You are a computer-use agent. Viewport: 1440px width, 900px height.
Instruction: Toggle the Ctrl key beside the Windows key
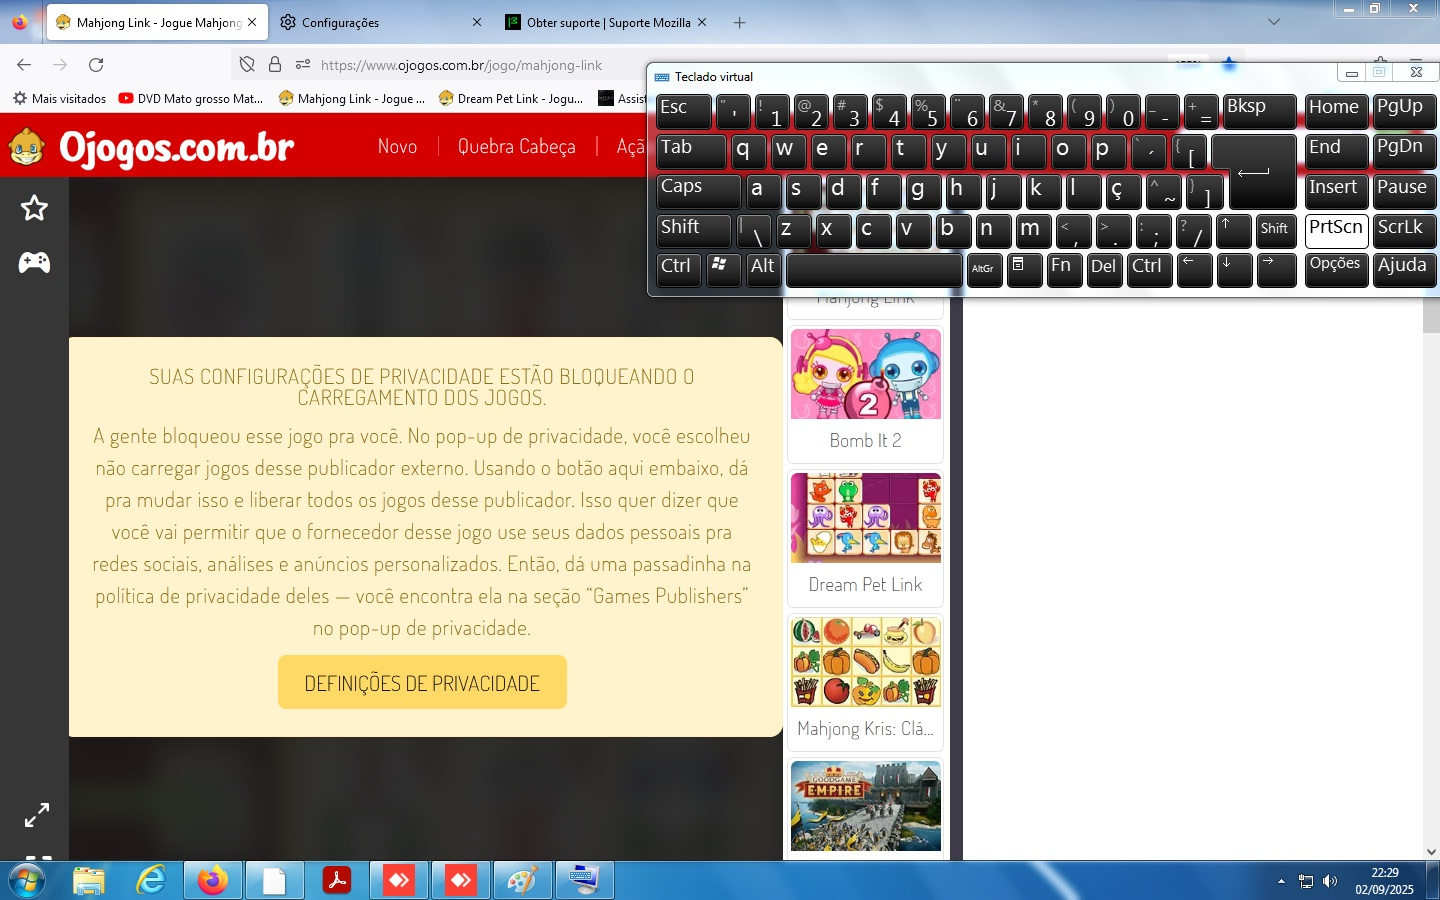point(678,270)
